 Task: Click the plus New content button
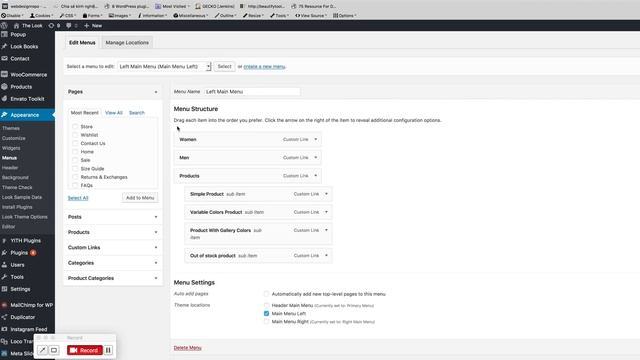click(93, 25)
